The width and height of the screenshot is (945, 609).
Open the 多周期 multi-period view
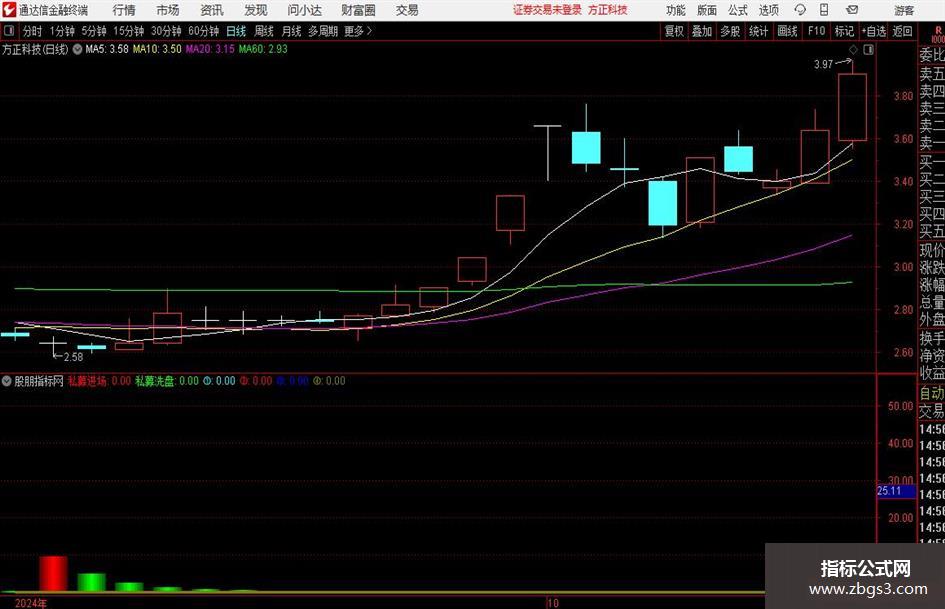click(x=322, y=31)
